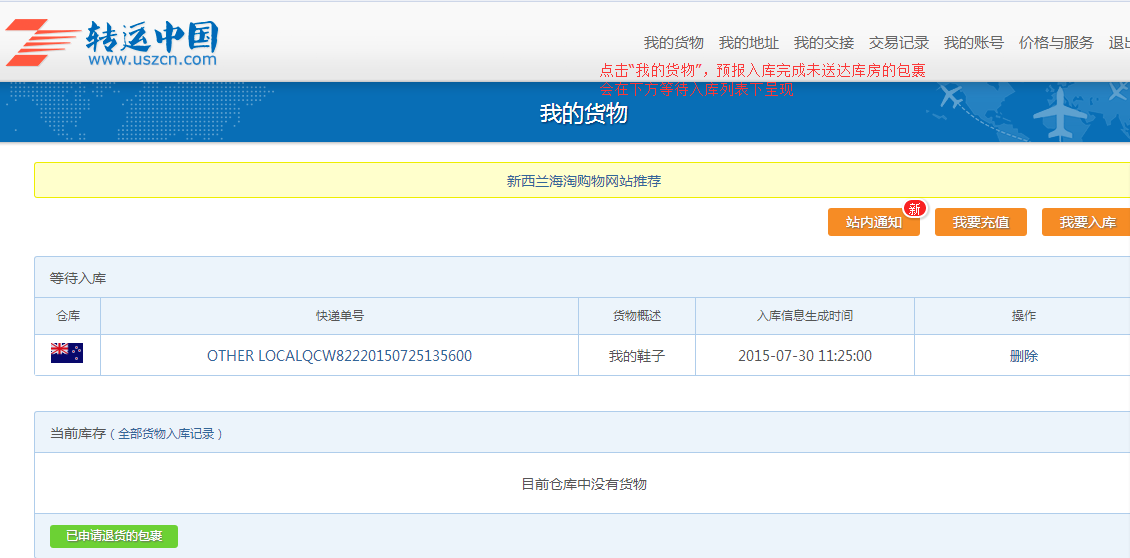This screenshot has width=1130, height=558.
Task: Click the New Zealand flag warehouse icon
Action: point(67,353)
